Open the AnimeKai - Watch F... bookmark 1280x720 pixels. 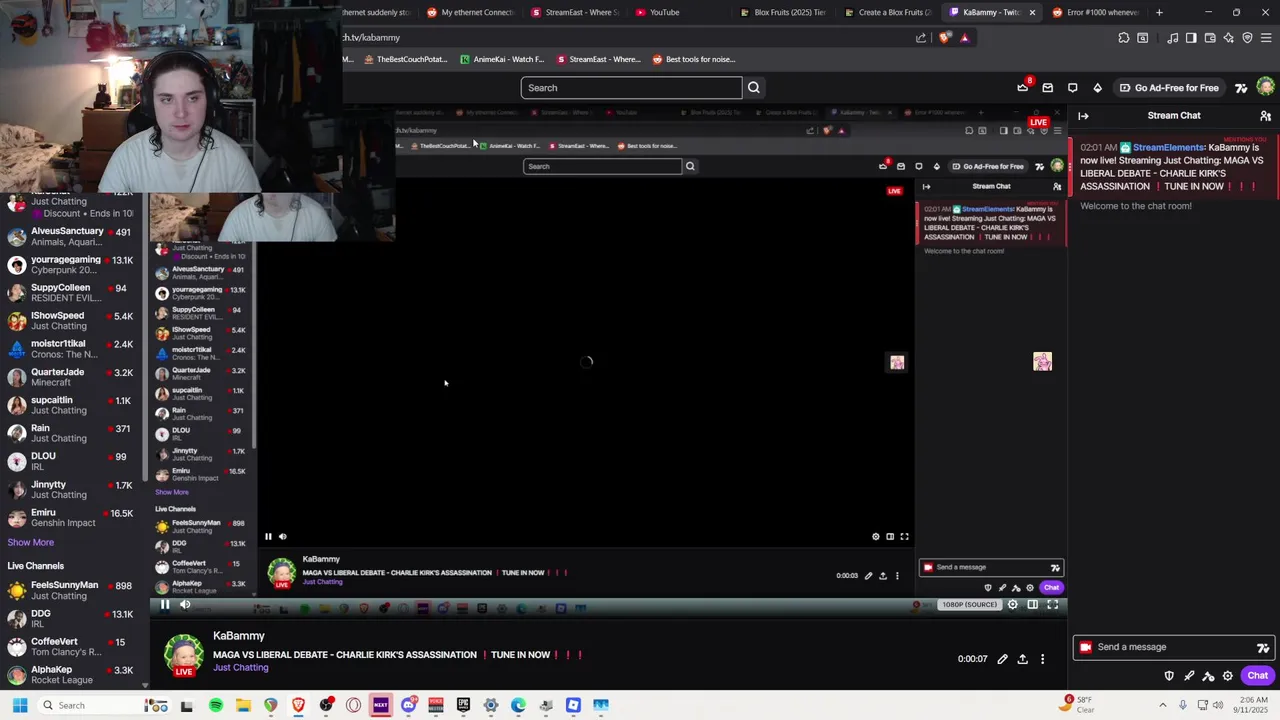click(502, 59)
